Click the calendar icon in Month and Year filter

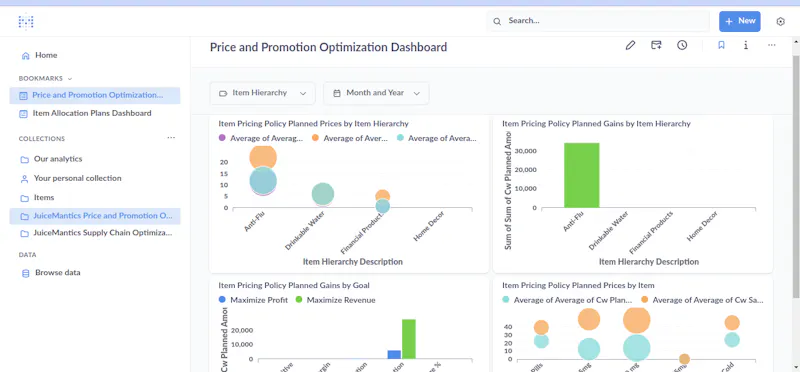click(x=337, y=93)
